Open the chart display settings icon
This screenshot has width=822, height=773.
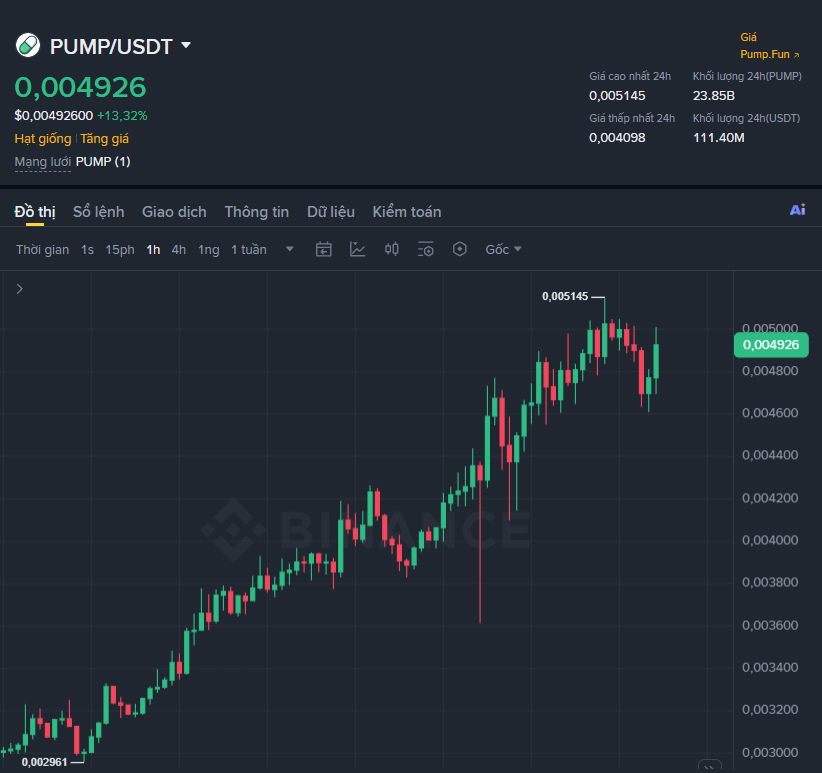coord(426,249)
